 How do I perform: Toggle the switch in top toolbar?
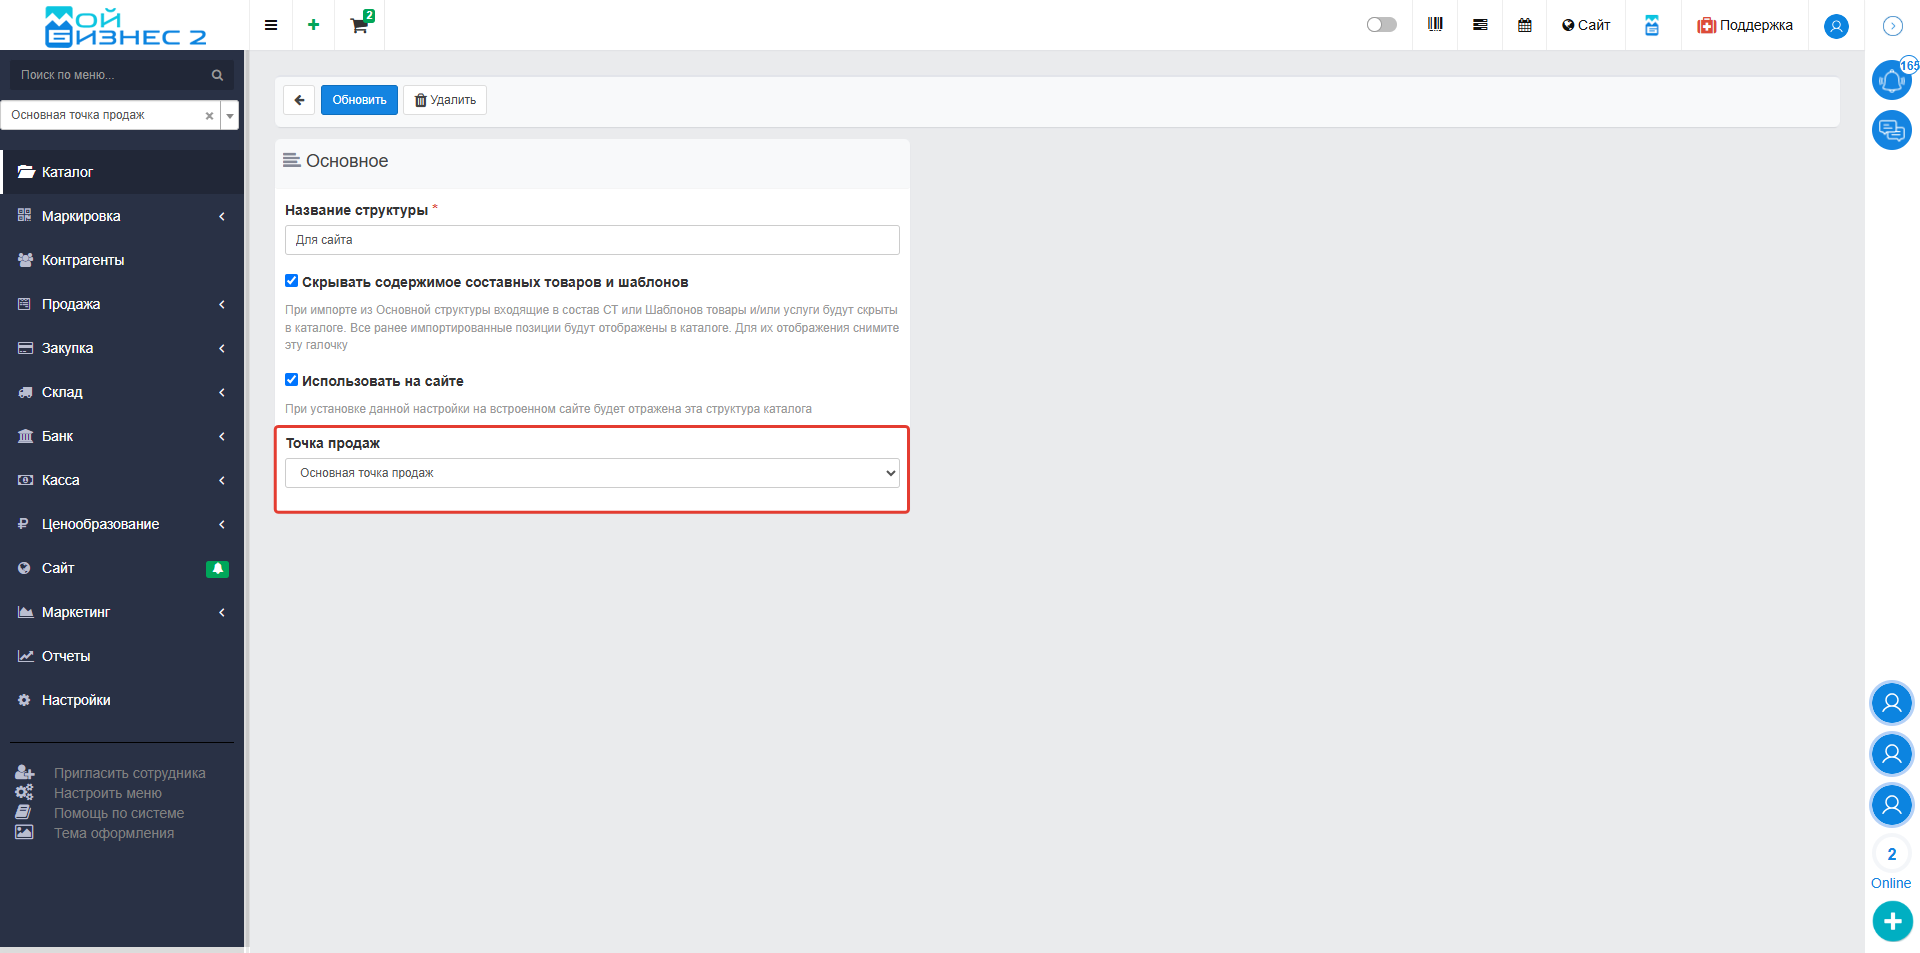1381,25
